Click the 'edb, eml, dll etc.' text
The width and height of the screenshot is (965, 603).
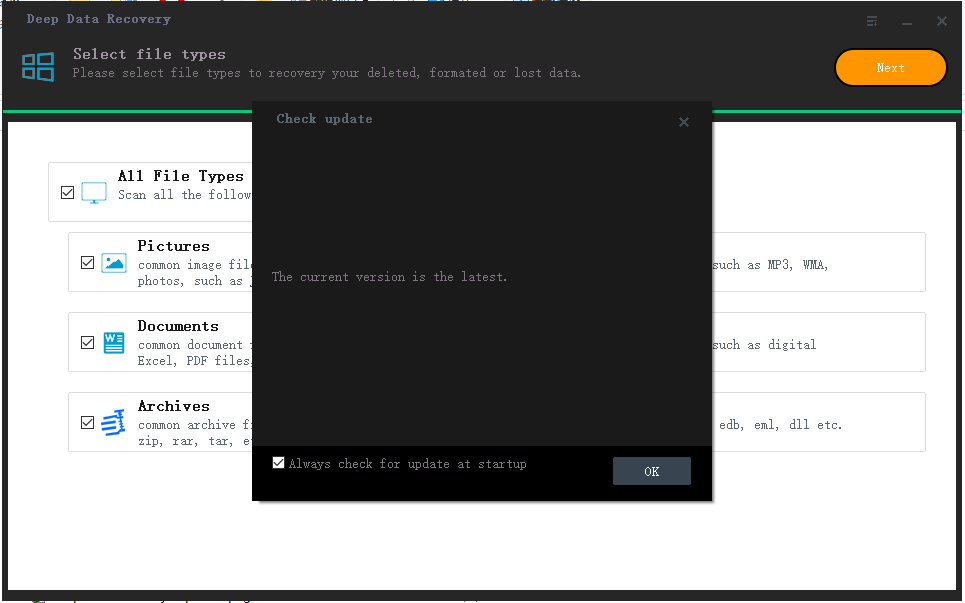coord(780,425)
